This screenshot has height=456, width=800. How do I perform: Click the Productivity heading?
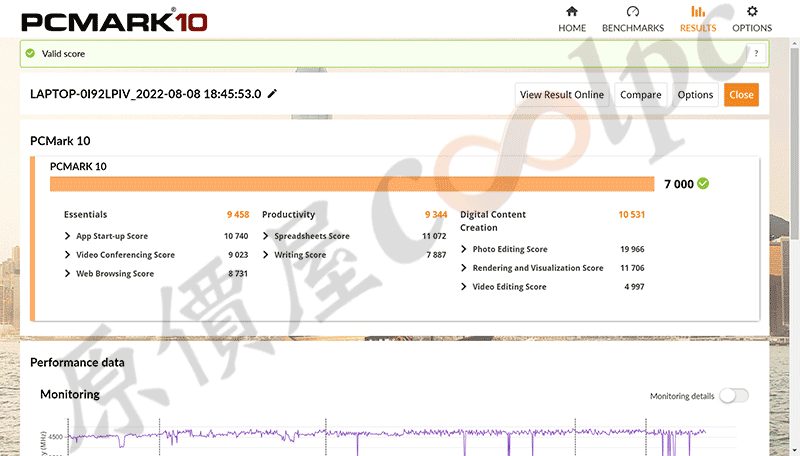coord(288,215)
